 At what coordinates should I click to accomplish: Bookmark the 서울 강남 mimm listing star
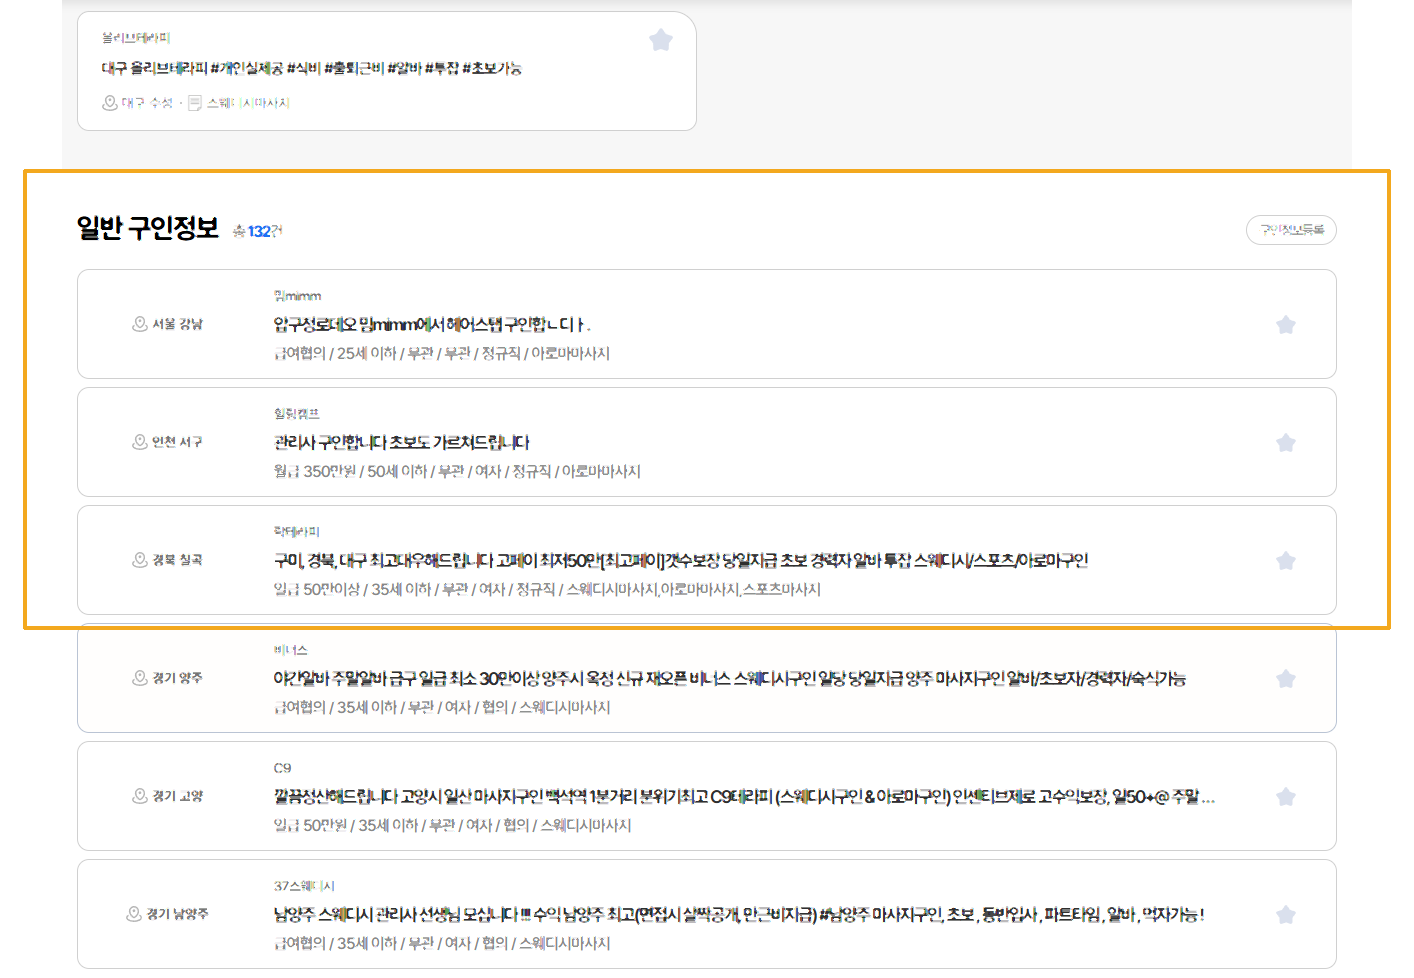tap(1286, 325)
